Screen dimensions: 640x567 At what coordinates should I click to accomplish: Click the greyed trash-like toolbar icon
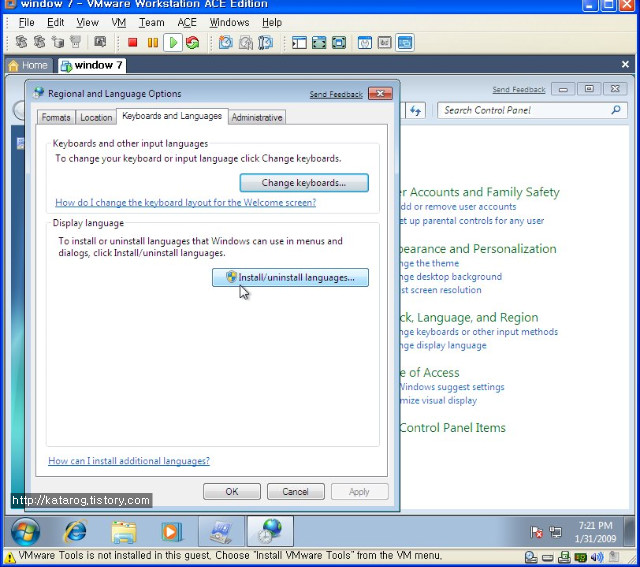(x=76, y=42)
